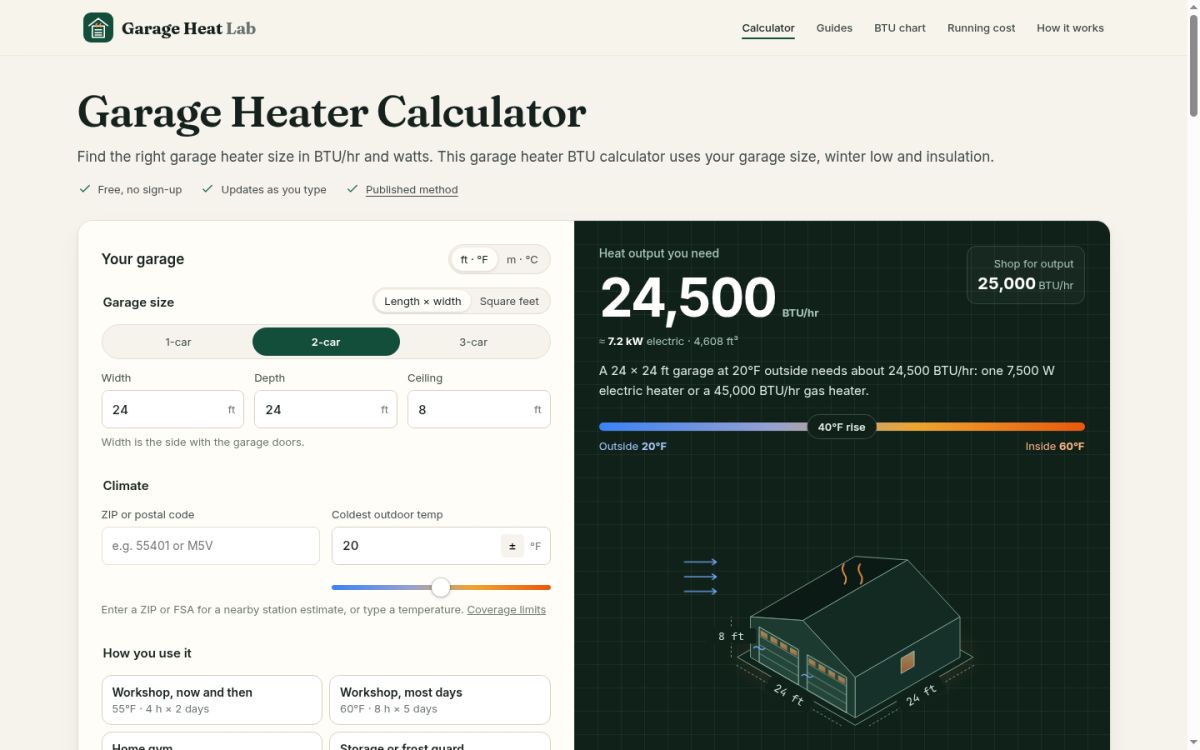
Task: Select Square feet size mode
Action: [x=509, y=301]
